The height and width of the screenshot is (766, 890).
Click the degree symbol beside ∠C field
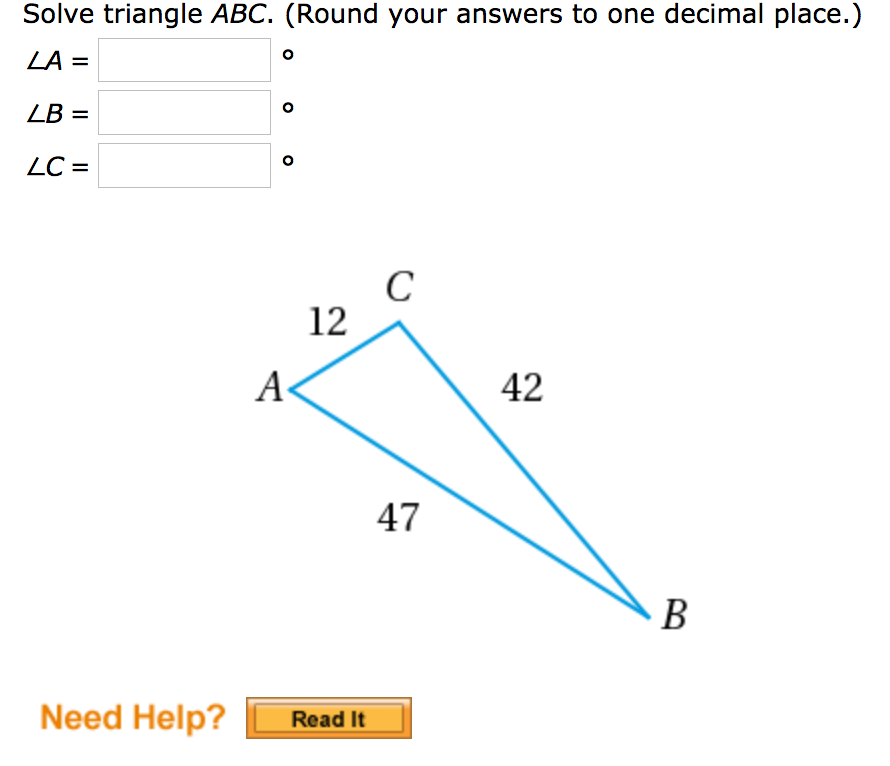click(x=287, y=160)
